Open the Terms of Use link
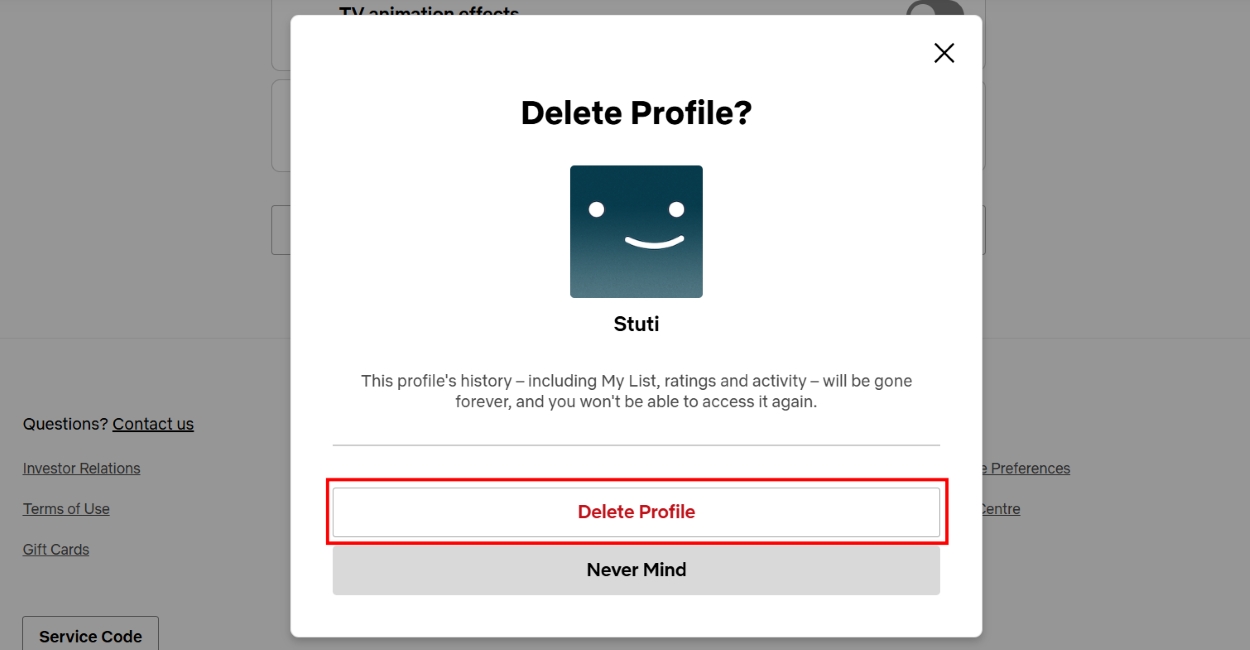 coord(66,508)
